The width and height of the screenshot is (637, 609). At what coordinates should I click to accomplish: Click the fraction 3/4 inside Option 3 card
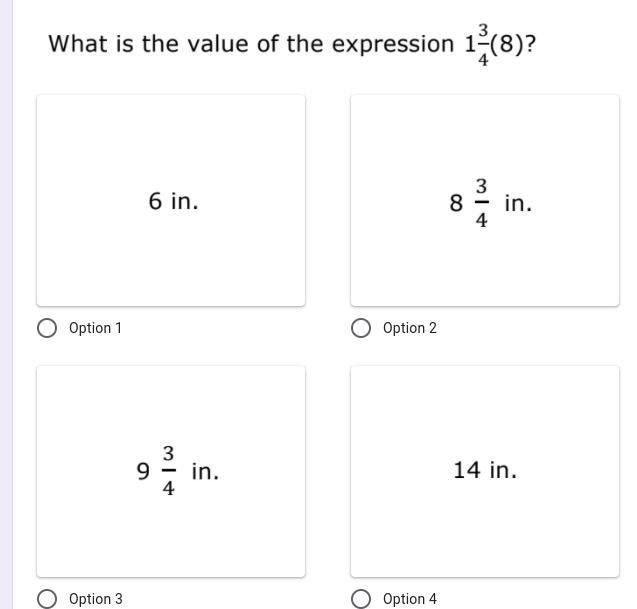tap(169, 471)
